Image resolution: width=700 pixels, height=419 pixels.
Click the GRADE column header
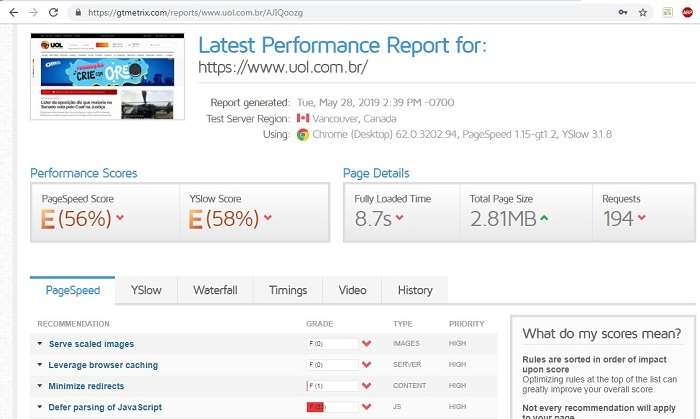320,324
